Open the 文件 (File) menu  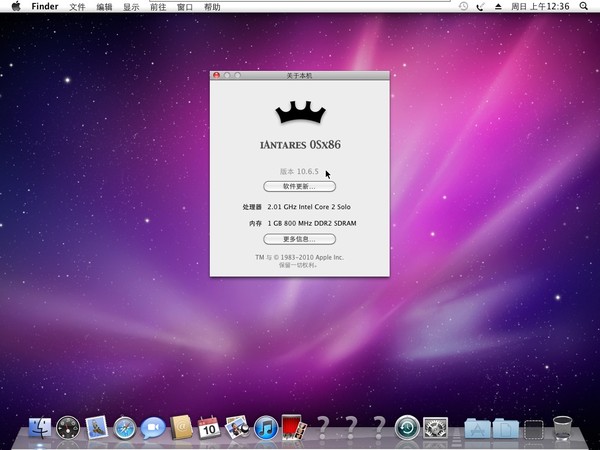click(77, 6)
